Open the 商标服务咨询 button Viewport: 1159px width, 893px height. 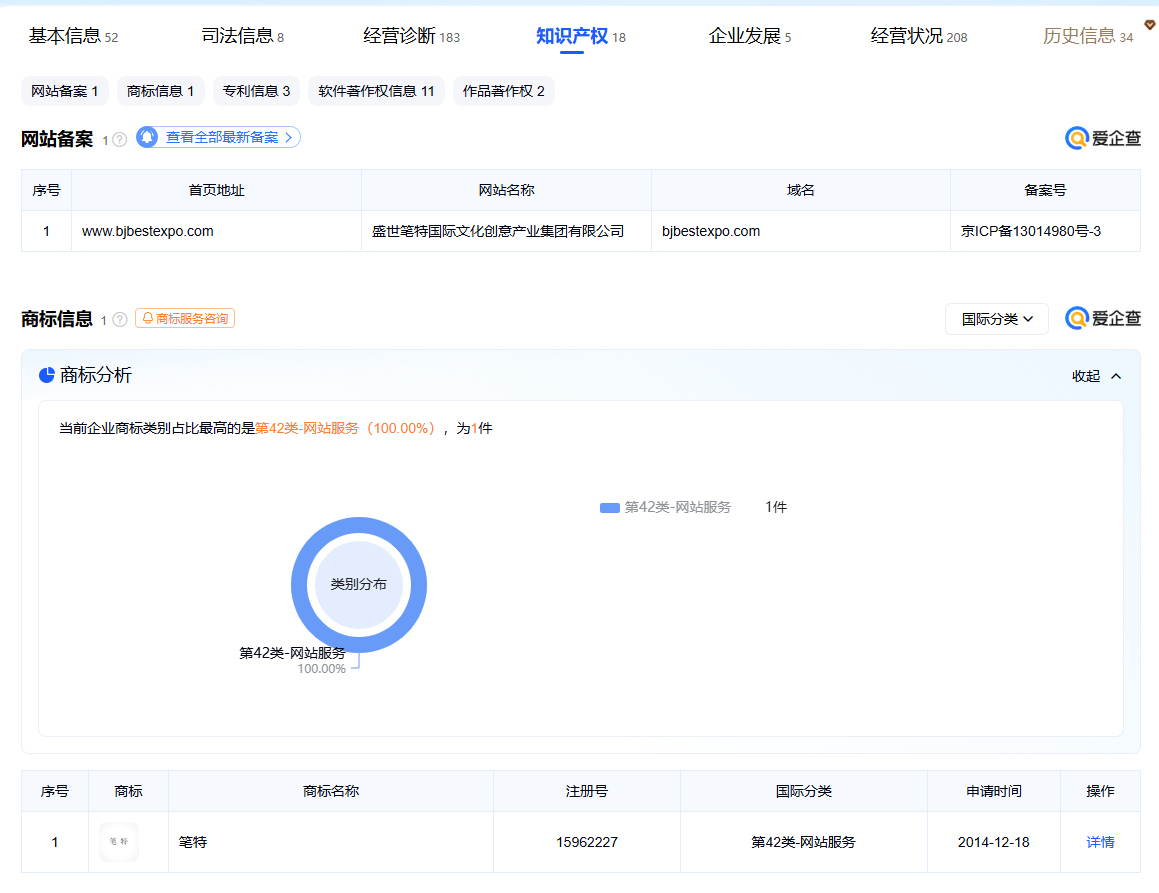pos(185,318)
